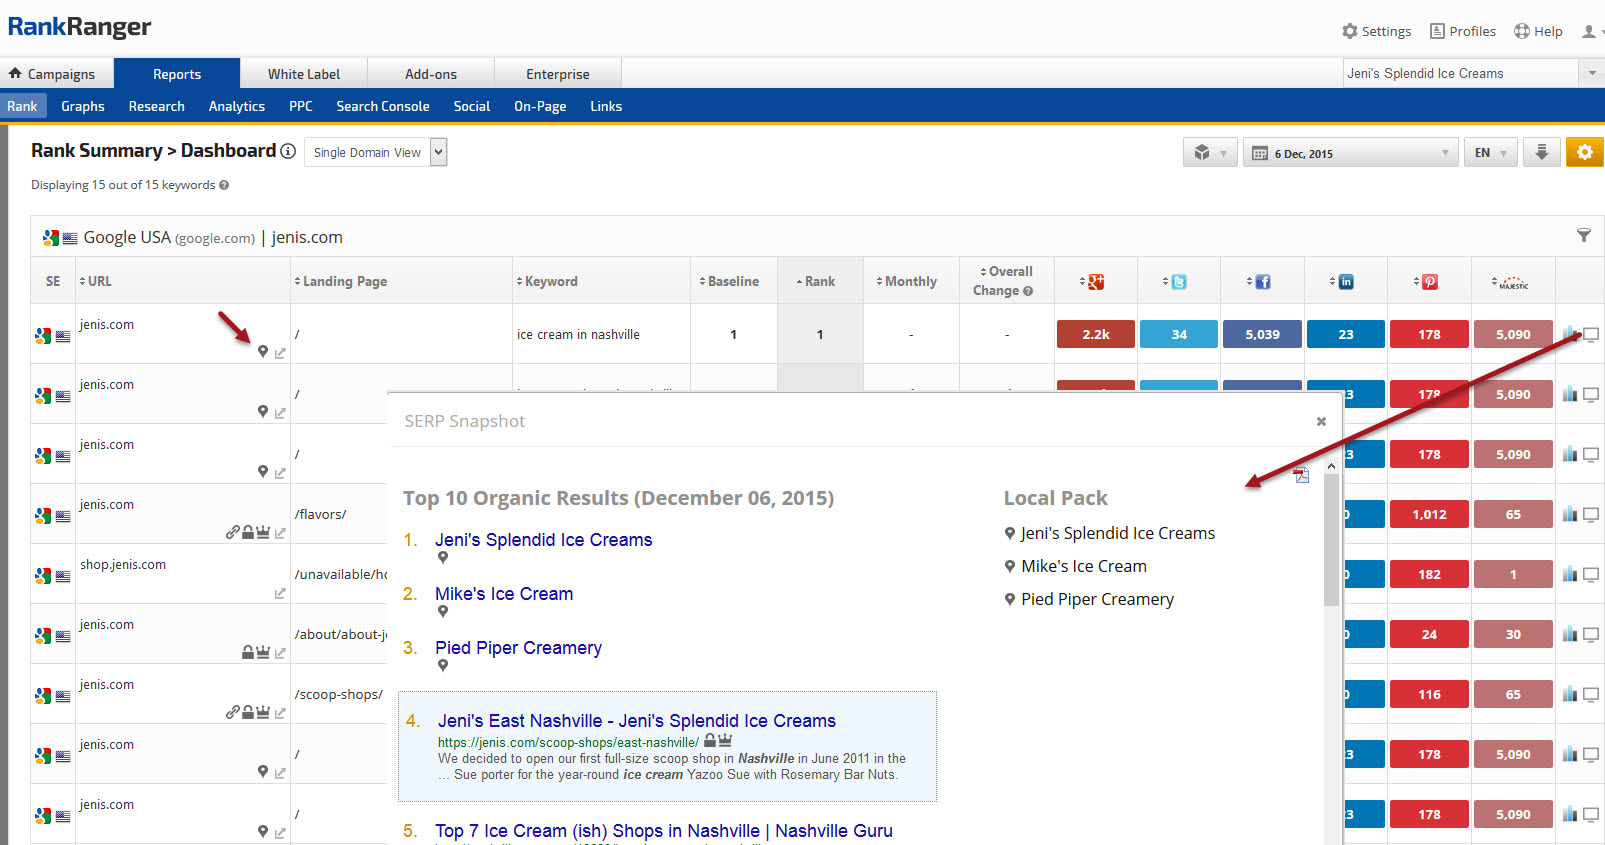Viewport: 1605px width, 845px height.
Task: Switch to the White Label tab
Action: click(x=303, y=74)
